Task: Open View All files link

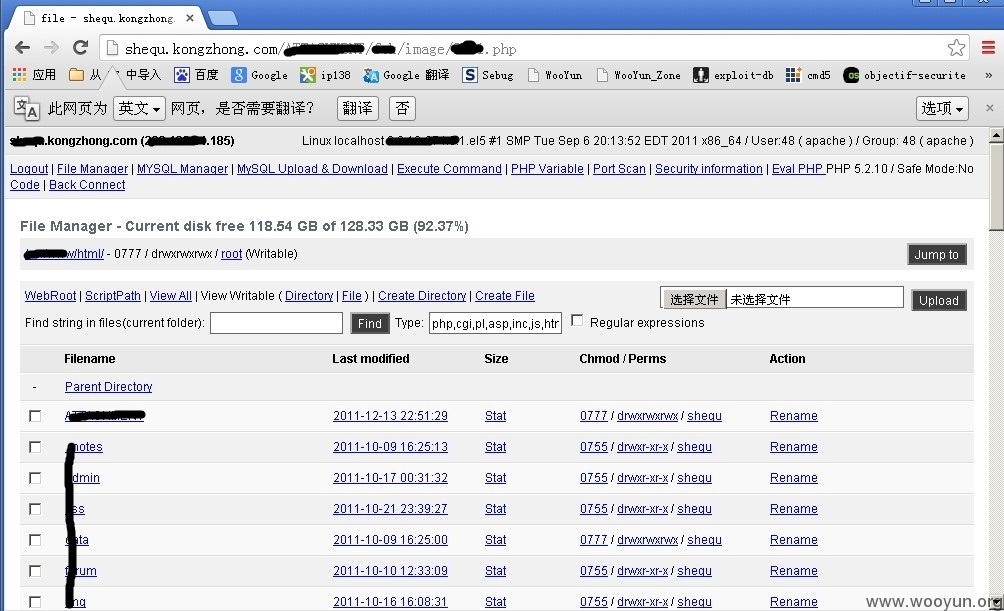Action: 170,296
